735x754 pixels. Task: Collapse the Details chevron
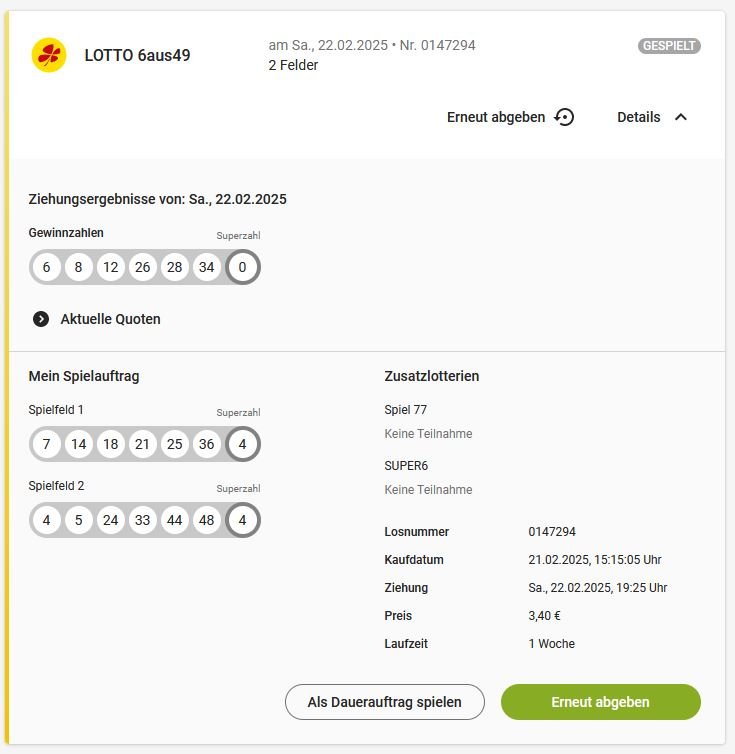tap(681, 117)
